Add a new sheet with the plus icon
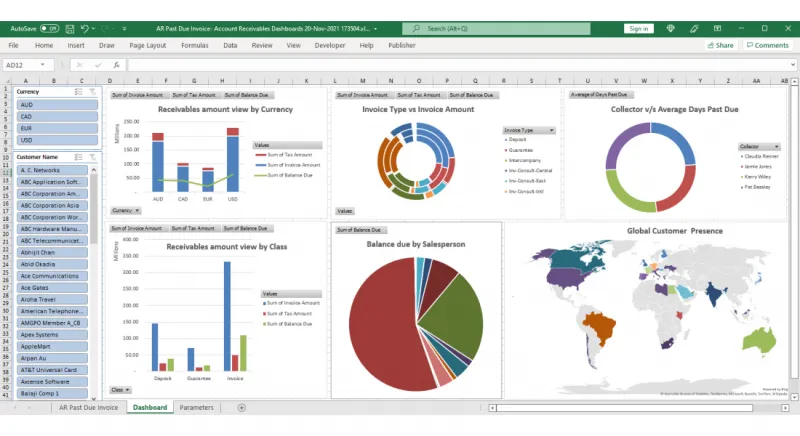This screenshot has height=436, width=800. [x=241, y=408]
